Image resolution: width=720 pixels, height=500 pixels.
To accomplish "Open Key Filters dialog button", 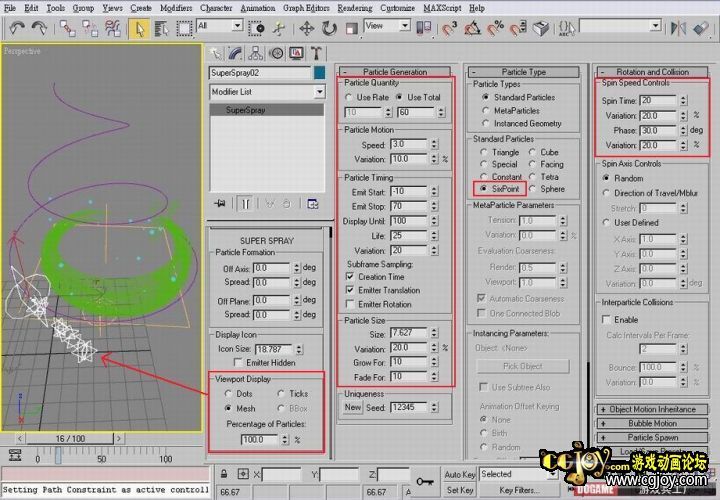I will tap(519, 490).
